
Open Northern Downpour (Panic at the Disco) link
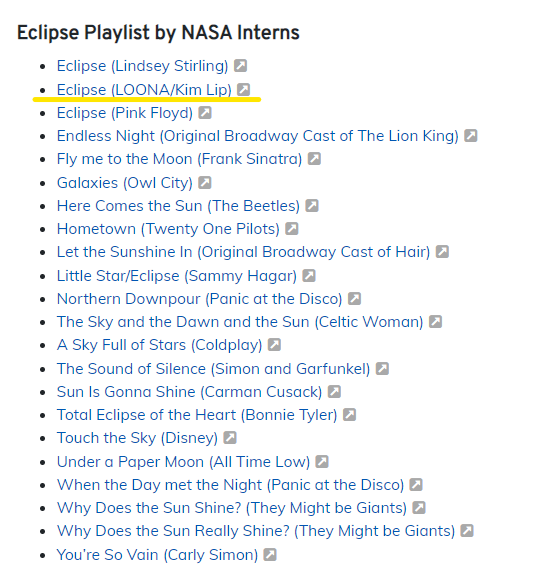[x=200, y=299]
